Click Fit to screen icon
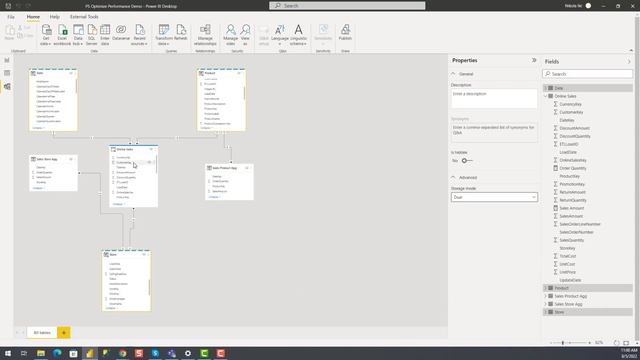Viewport: 640px width, 360px height. coord(626,343)
